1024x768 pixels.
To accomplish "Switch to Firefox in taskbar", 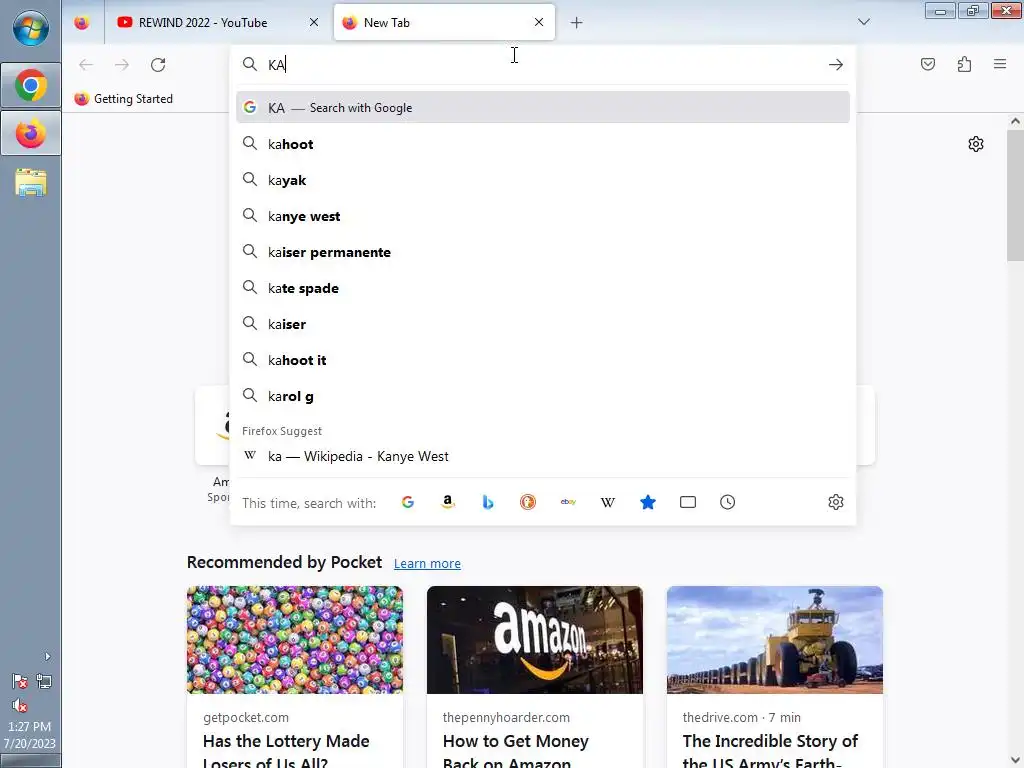I will pyautogui.click(x=31, y=134).
